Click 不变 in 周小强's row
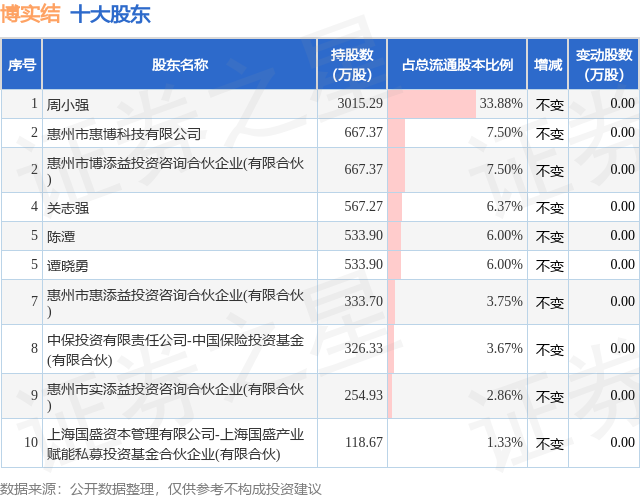Screen dimensions: 640x498 549,105
